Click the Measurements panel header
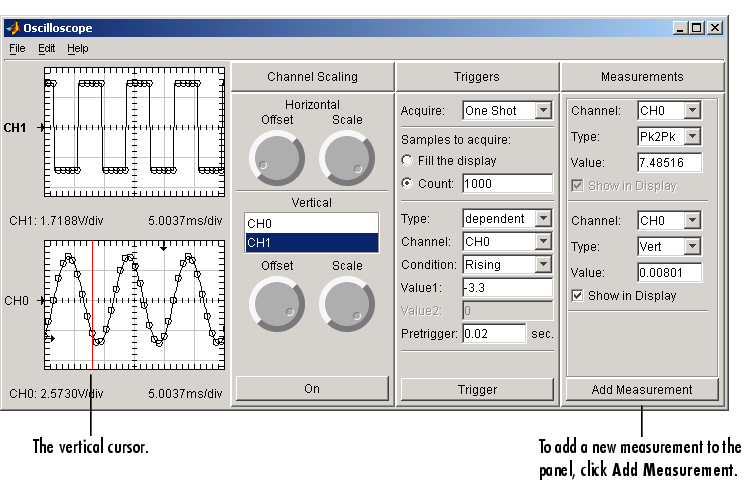 click(642, 77)
